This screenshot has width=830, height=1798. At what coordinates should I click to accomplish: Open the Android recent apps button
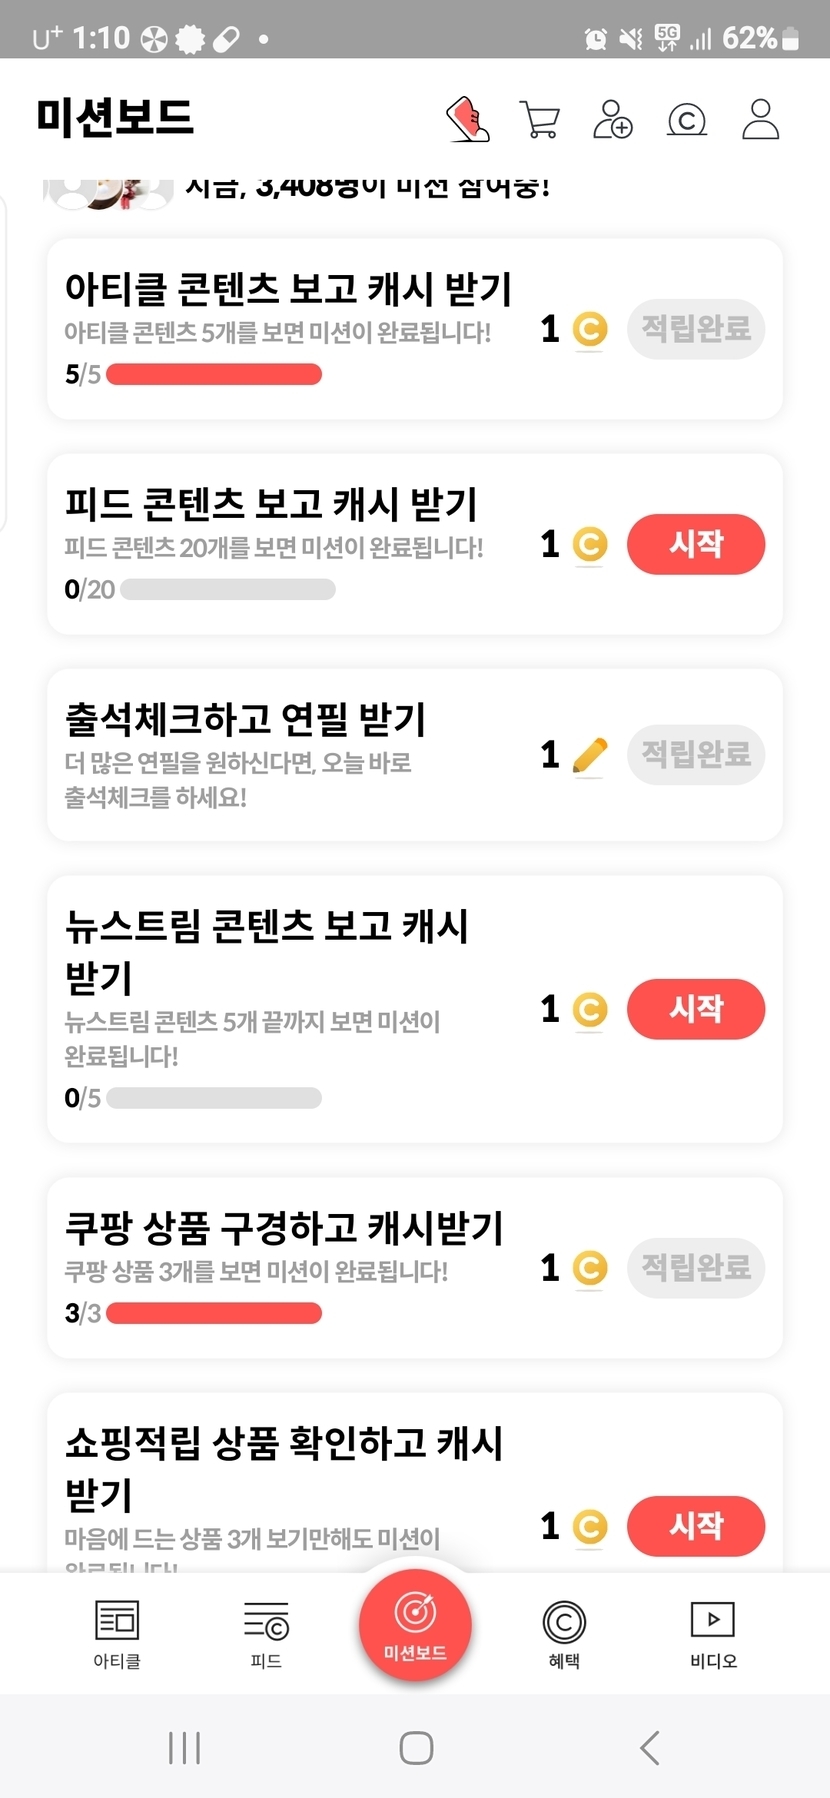185,1748
